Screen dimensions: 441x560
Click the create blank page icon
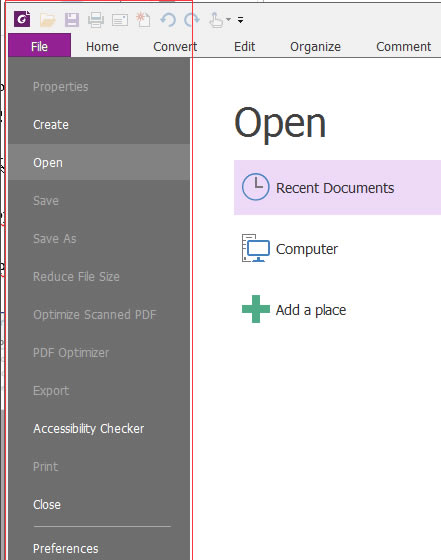click(144, 19)
